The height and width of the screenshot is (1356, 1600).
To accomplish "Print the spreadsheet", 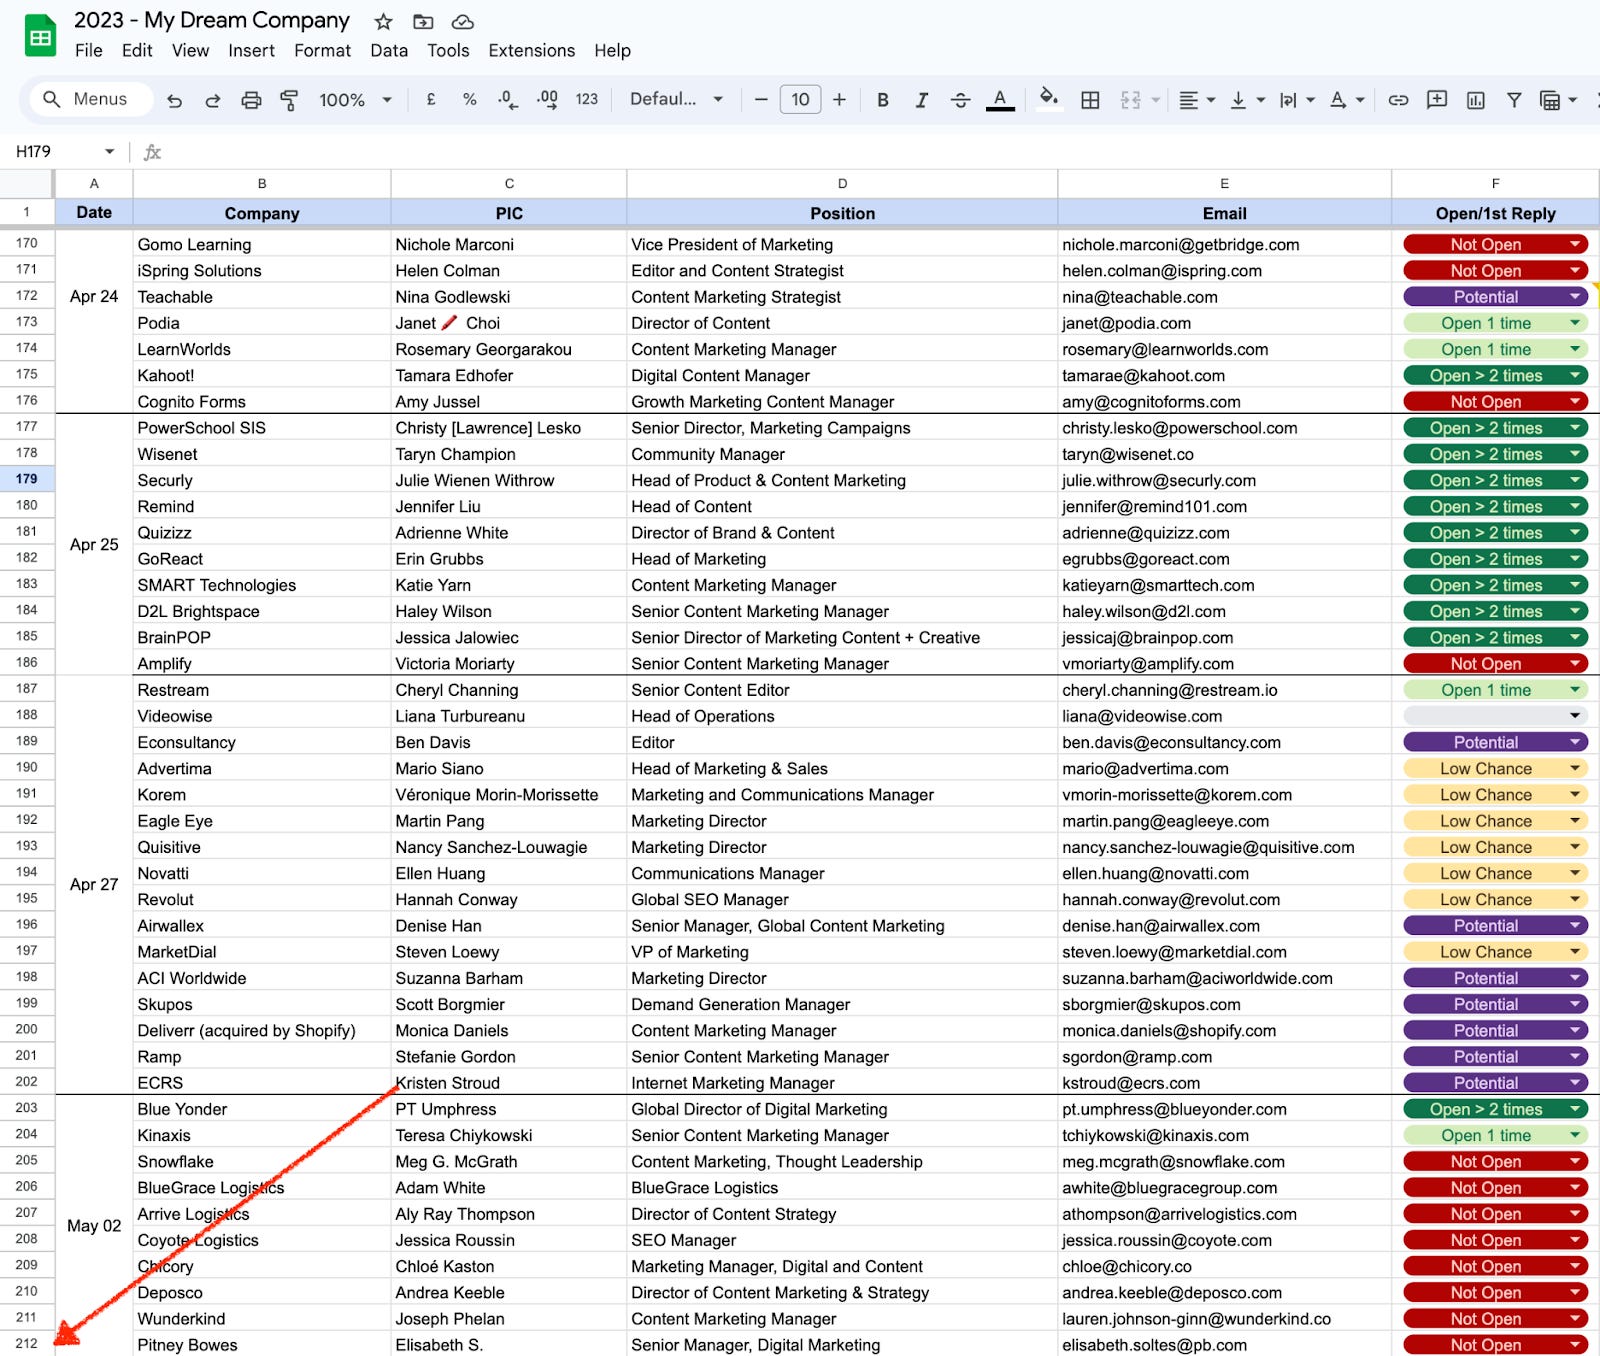I will [x=251, y=100].
